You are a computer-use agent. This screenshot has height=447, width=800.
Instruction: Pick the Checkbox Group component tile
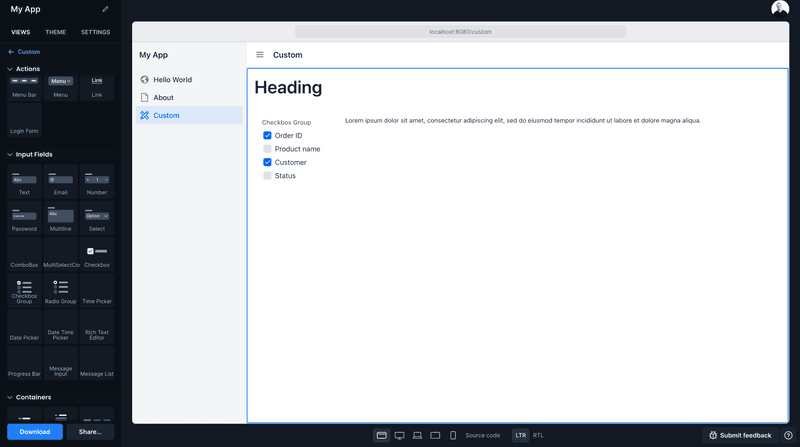24,290
